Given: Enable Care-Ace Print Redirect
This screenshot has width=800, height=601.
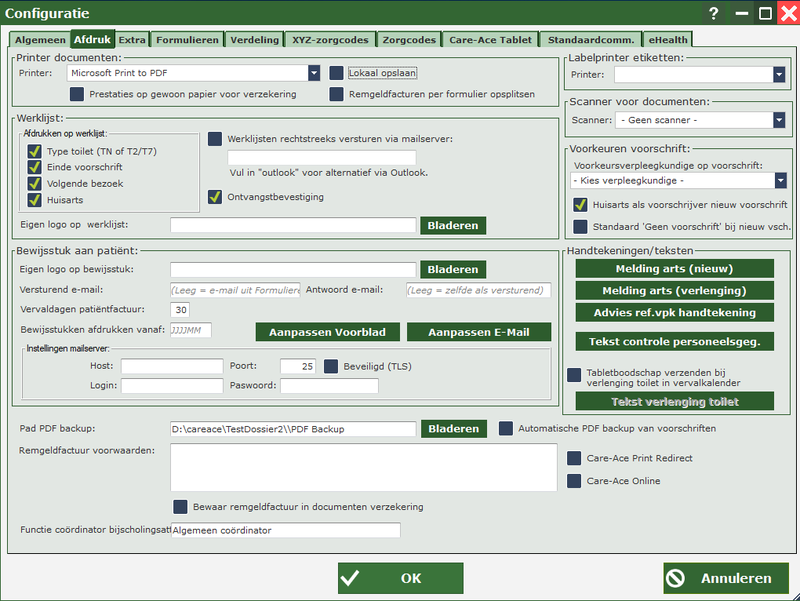Looking at the screenshot, I should tap(574, 458).
